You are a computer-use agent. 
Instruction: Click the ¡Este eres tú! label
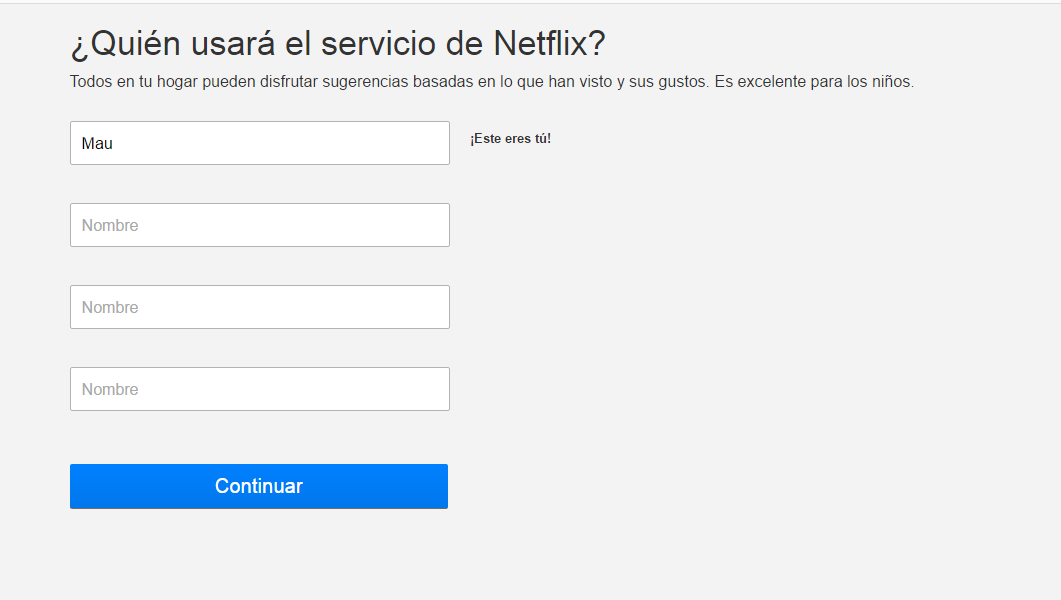pyautogui.click(x=510, y=139)
